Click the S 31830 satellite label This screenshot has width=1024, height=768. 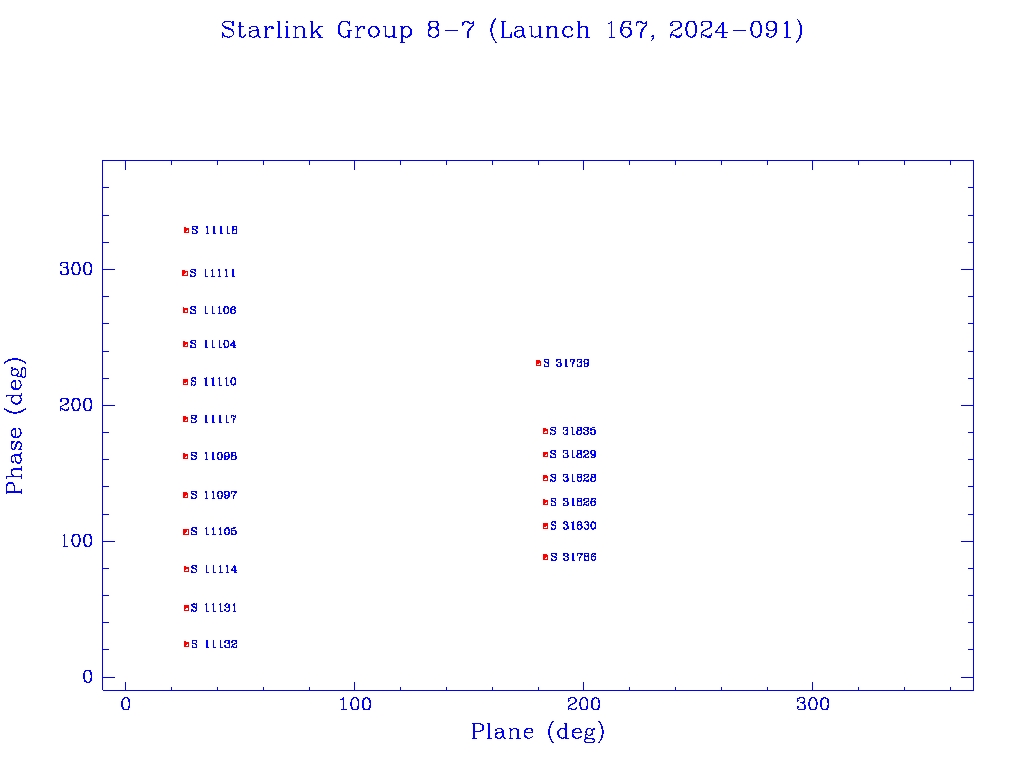click(x=574, y=526)
